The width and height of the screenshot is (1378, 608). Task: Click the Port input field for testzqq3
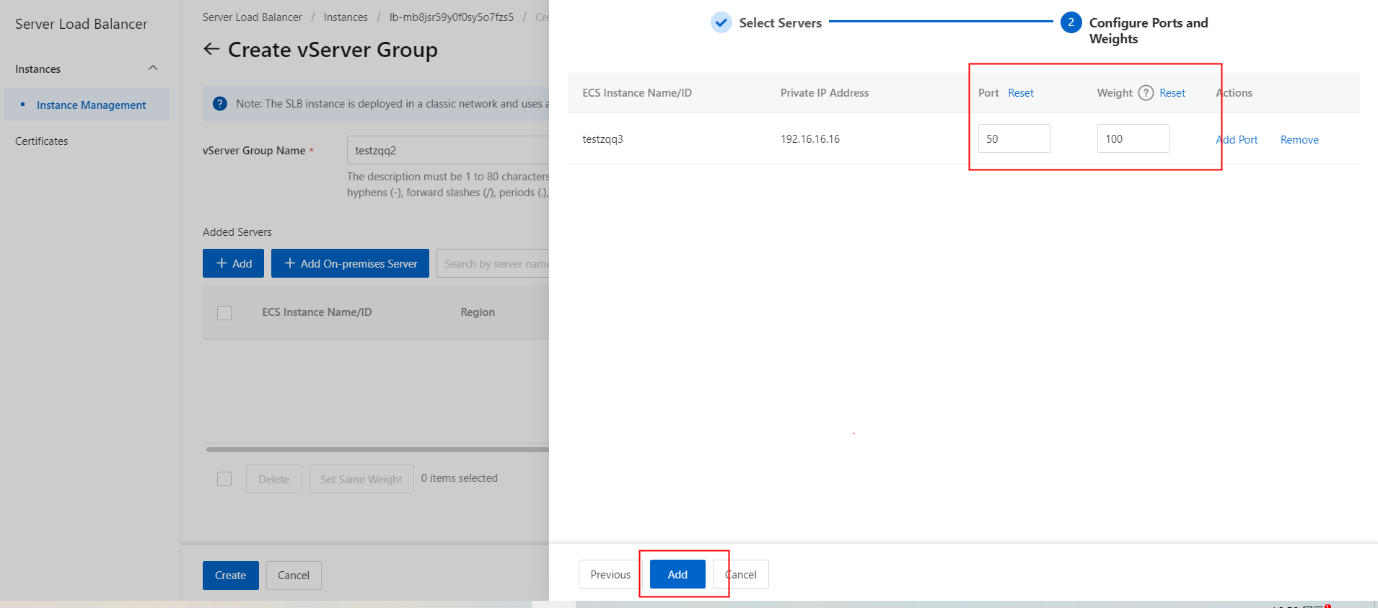coord(1014,139)
